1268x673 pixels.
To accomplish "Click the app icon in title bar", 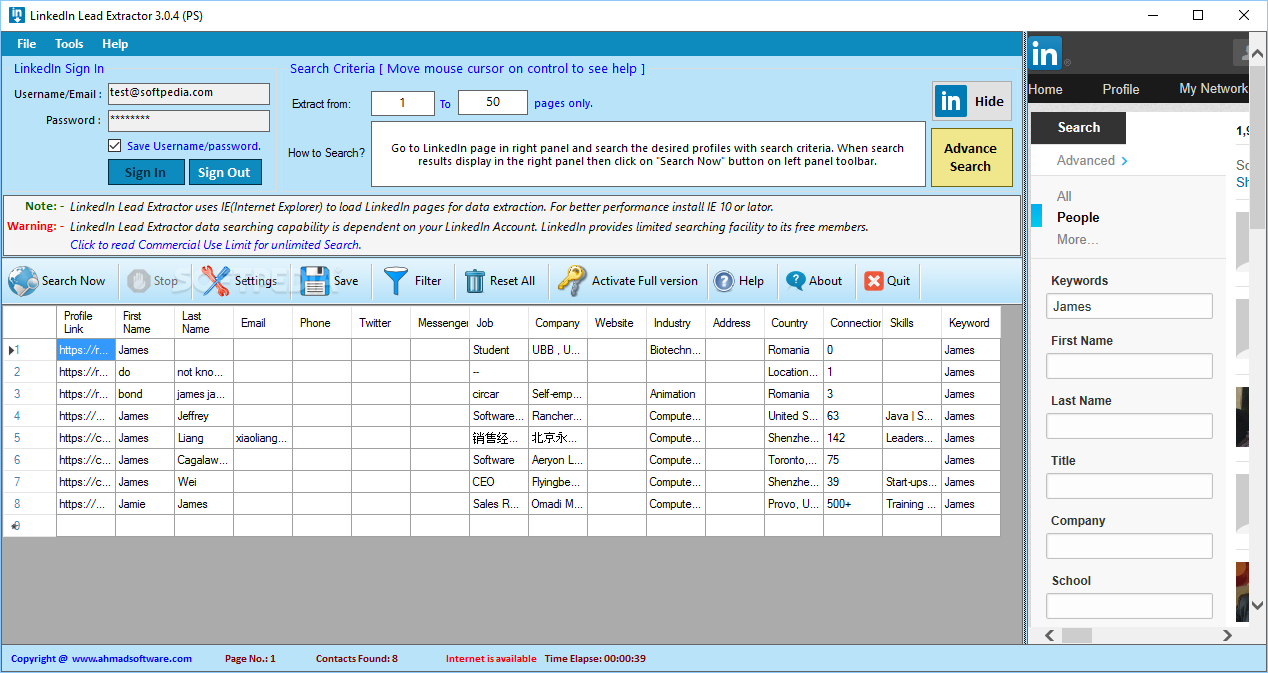I will click(x=17, y=14).
